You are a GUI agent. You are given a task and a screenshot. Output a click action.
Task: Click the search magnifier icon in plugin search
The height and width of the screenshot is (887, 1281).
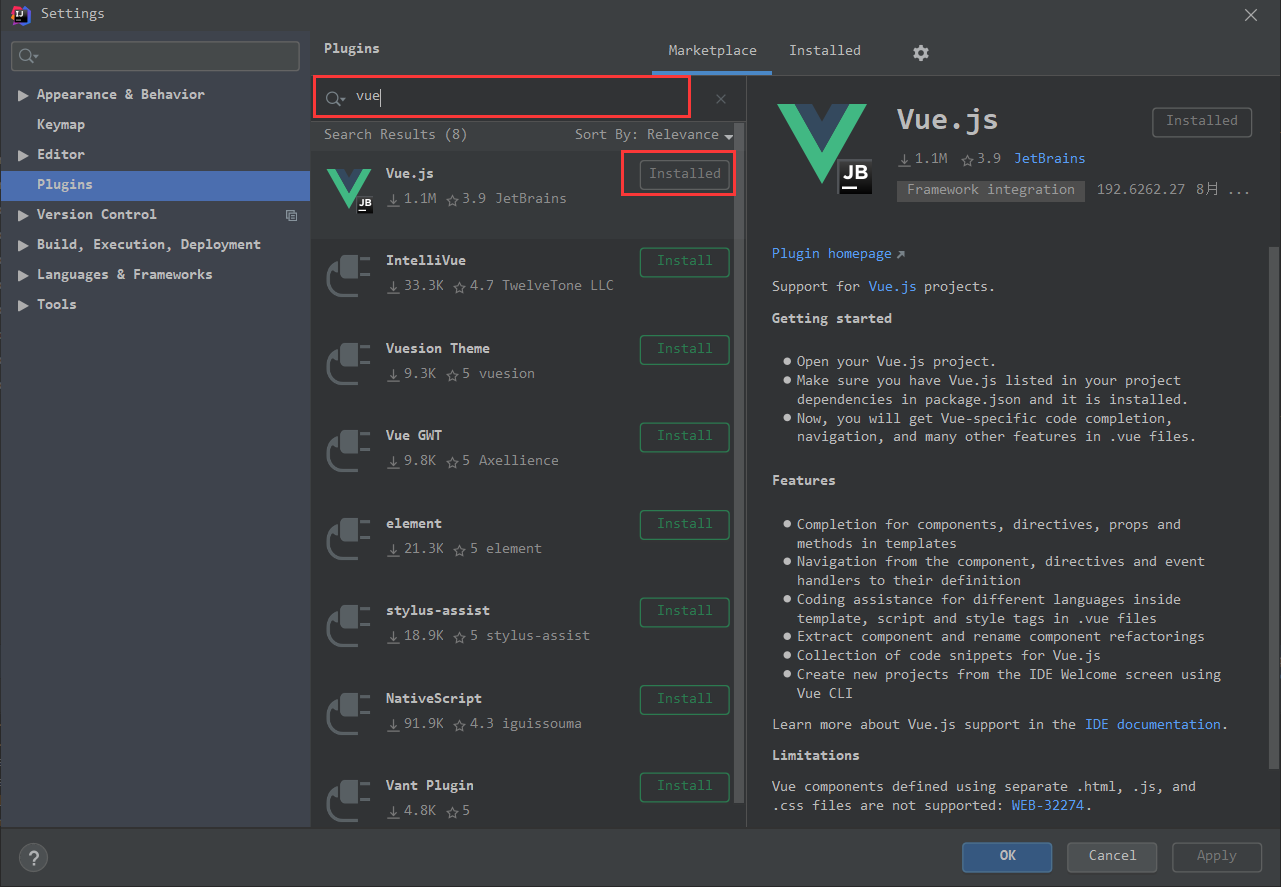[x=336, y=98]
